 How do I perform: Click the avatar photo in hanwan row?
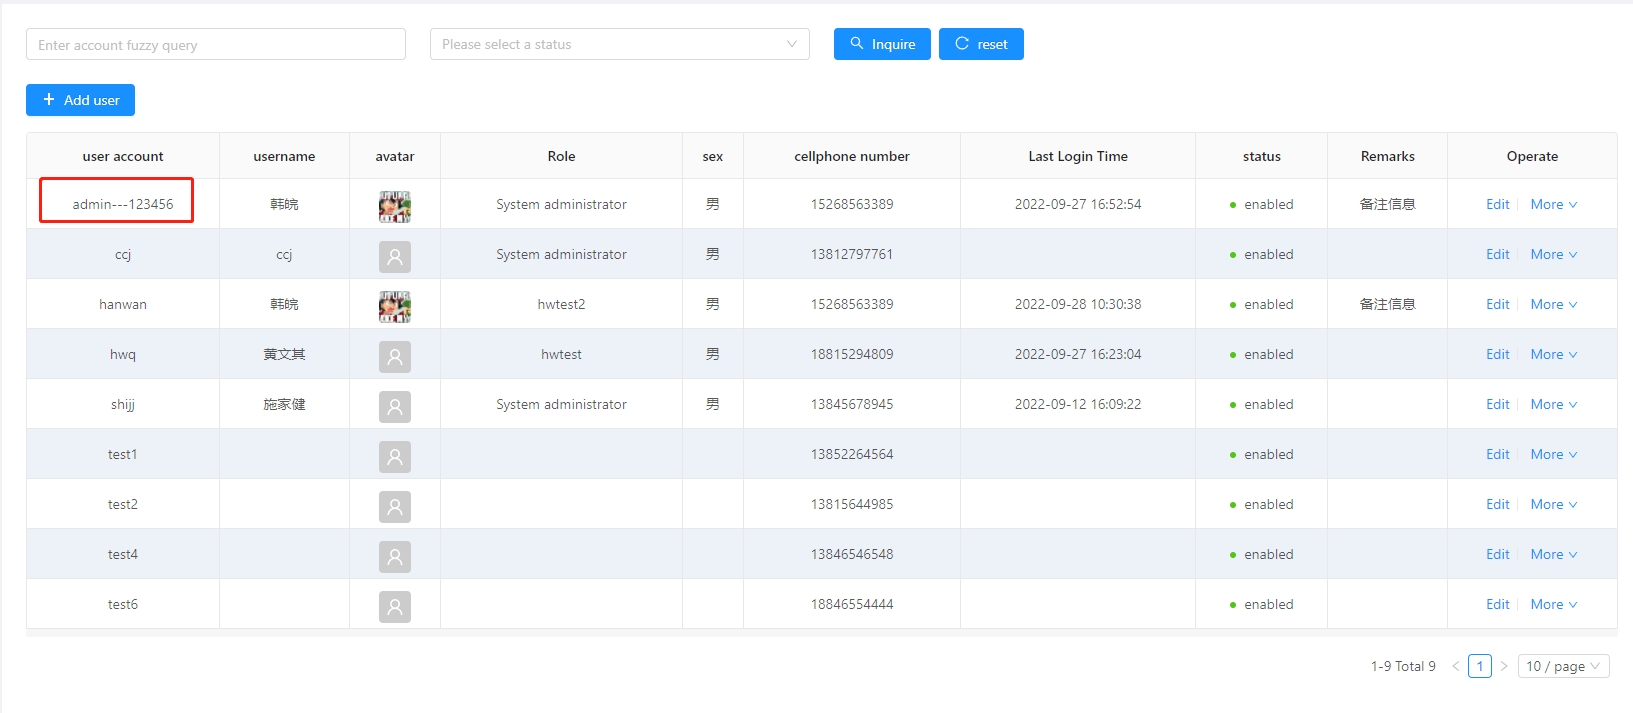coord(394,306)
